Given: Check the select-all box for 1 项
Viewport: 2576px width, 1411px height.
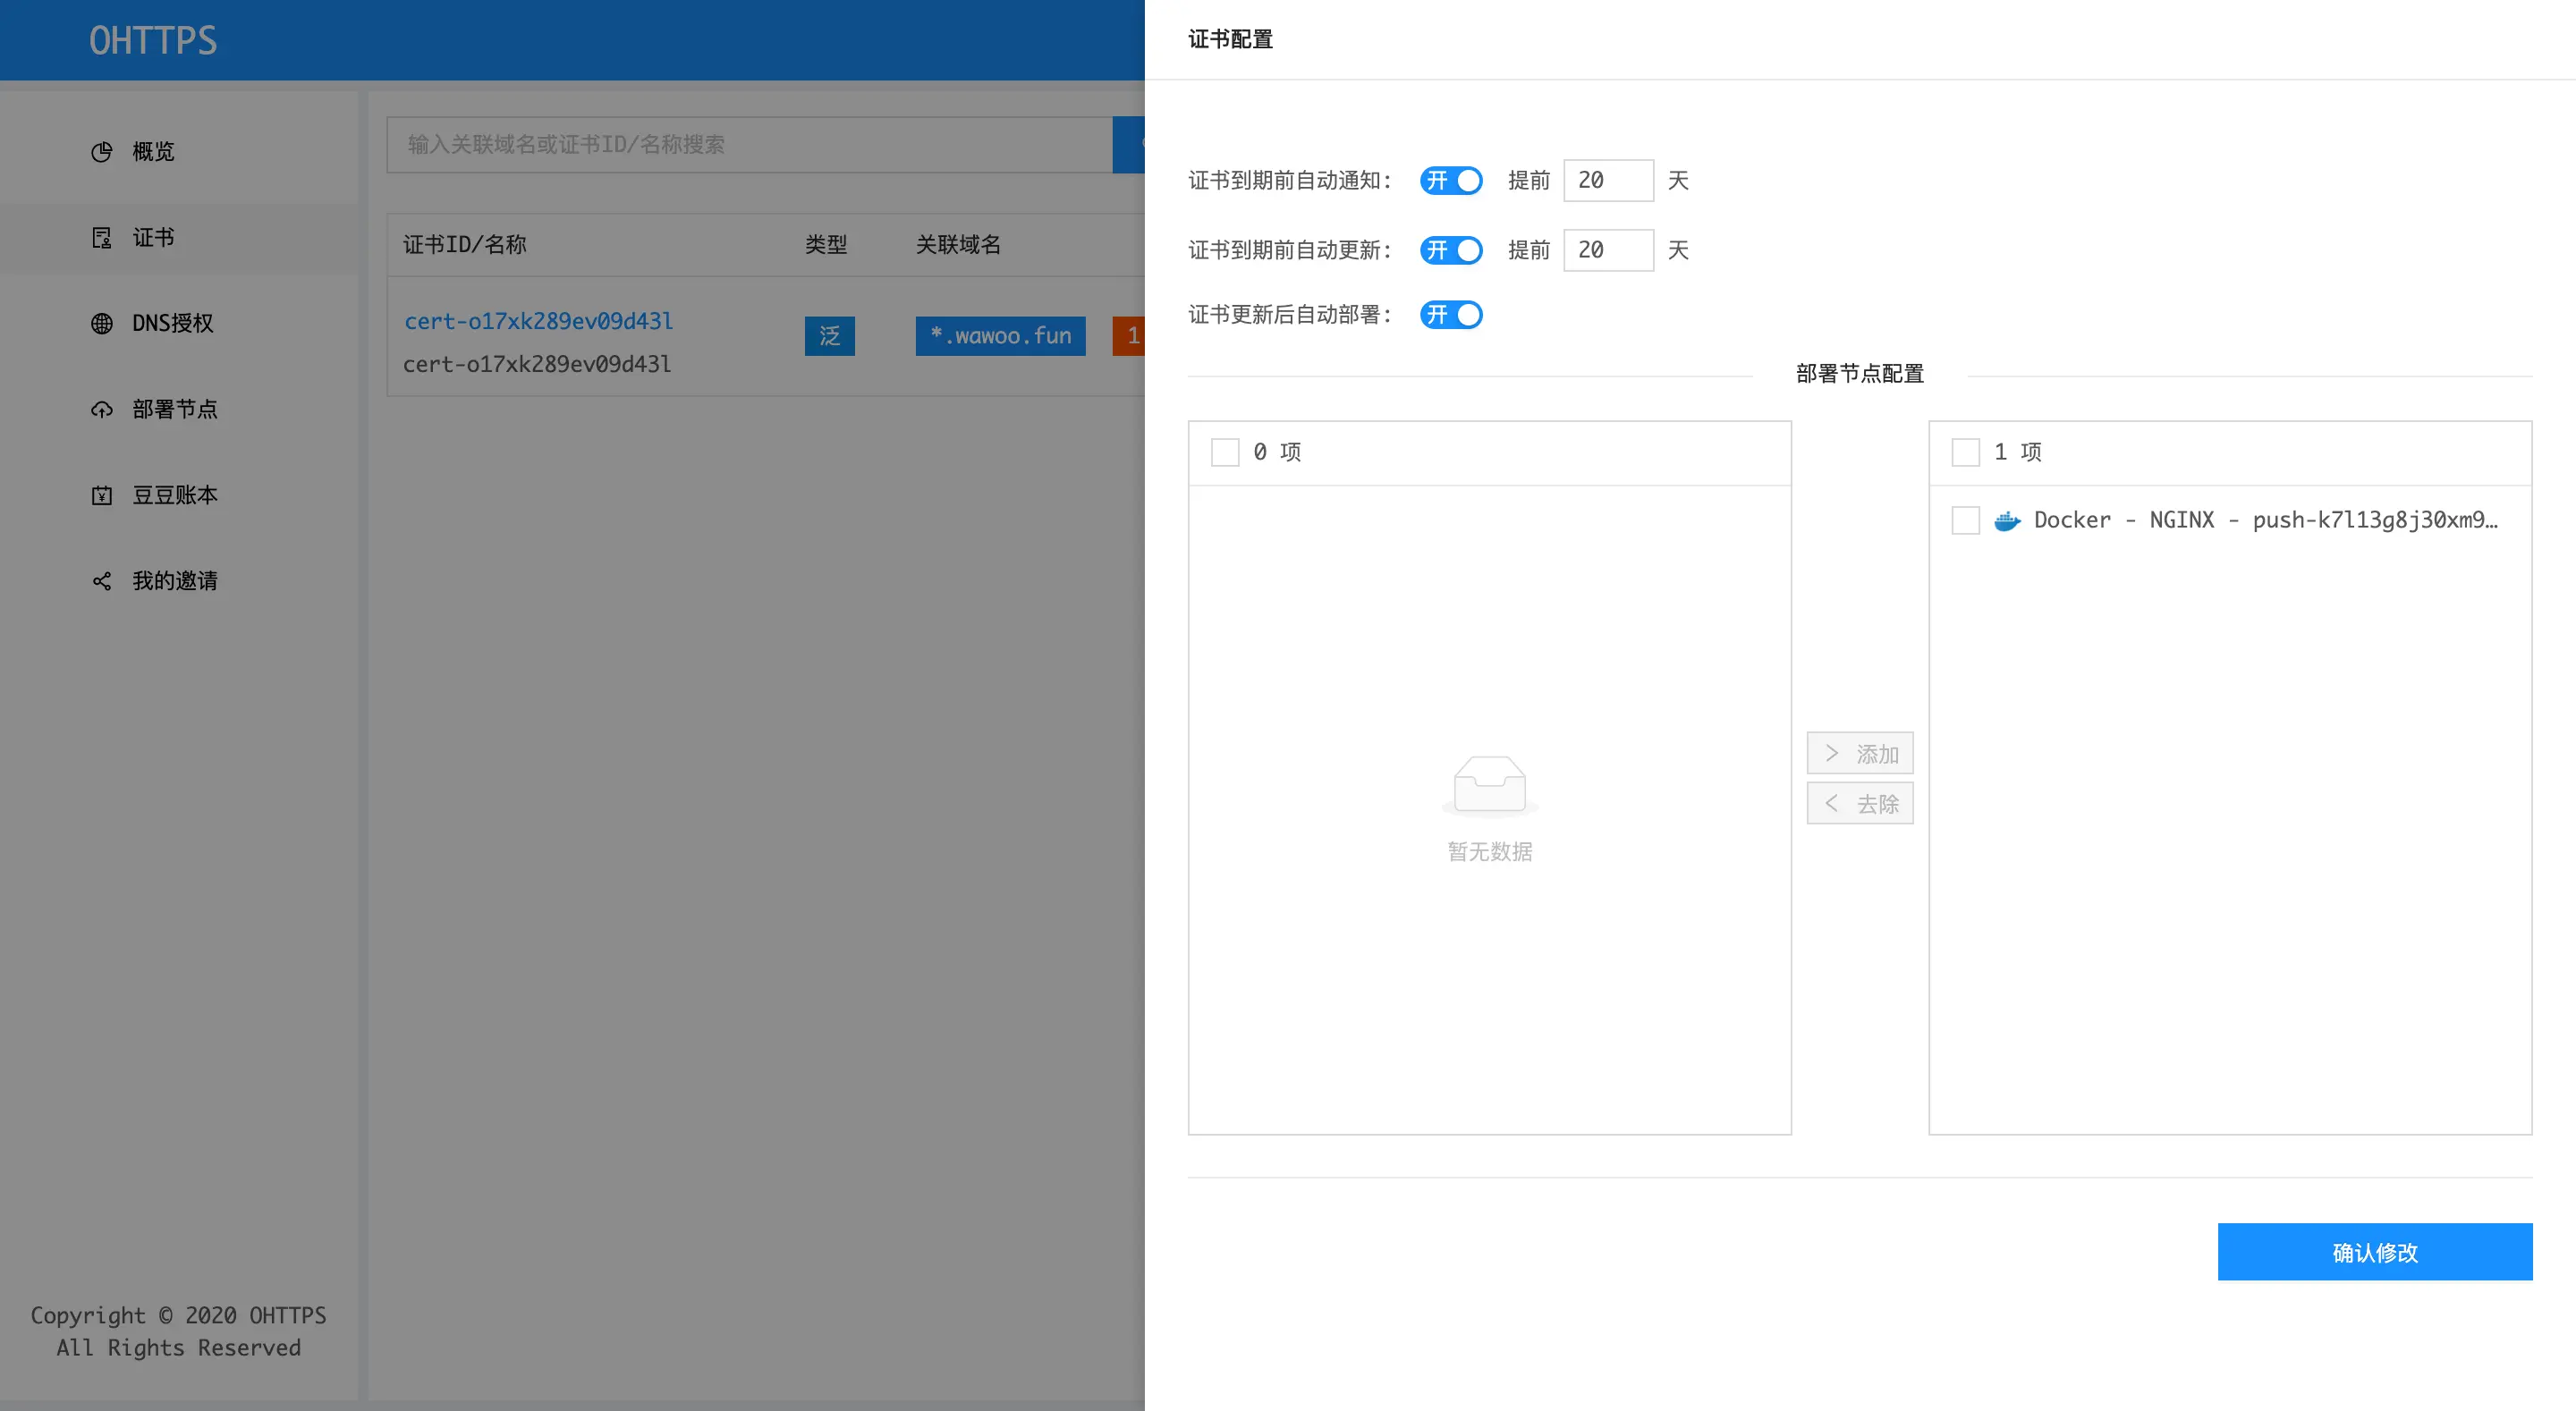Looking at the screenshot, I should (1965, 452).
